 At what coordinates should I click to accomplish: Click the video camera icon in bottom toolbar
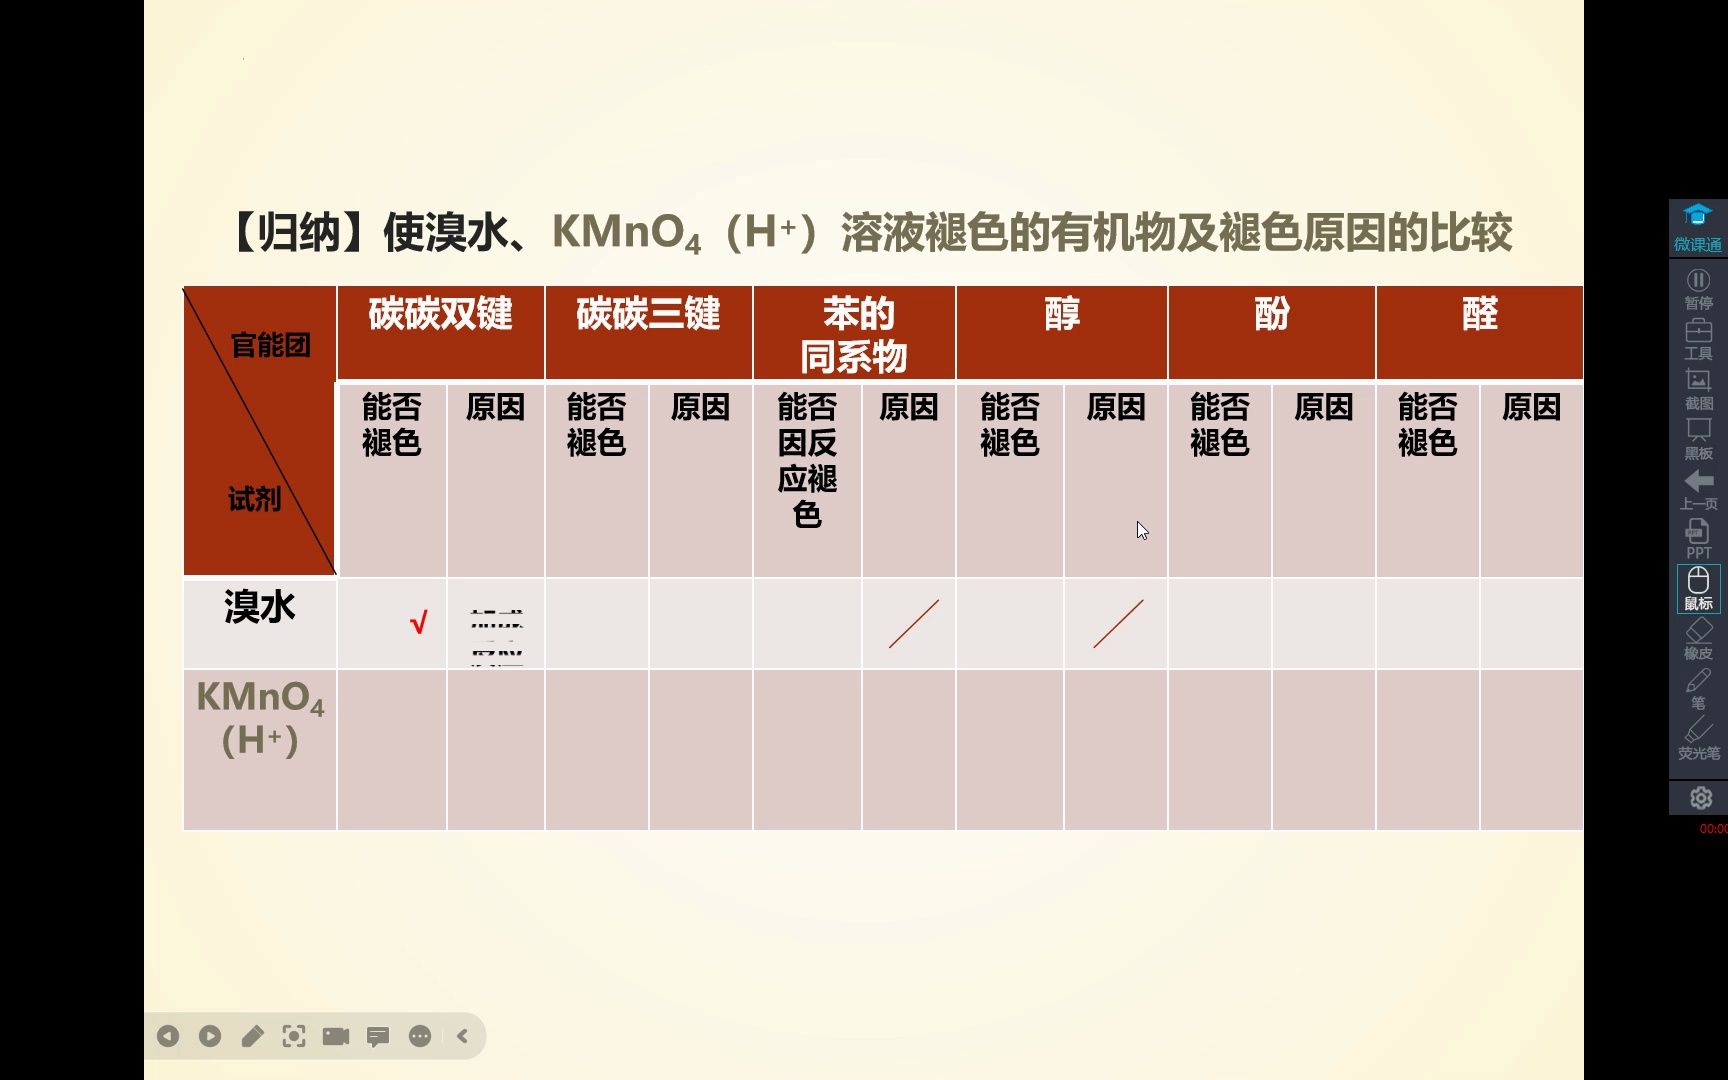click(336, 1037)
